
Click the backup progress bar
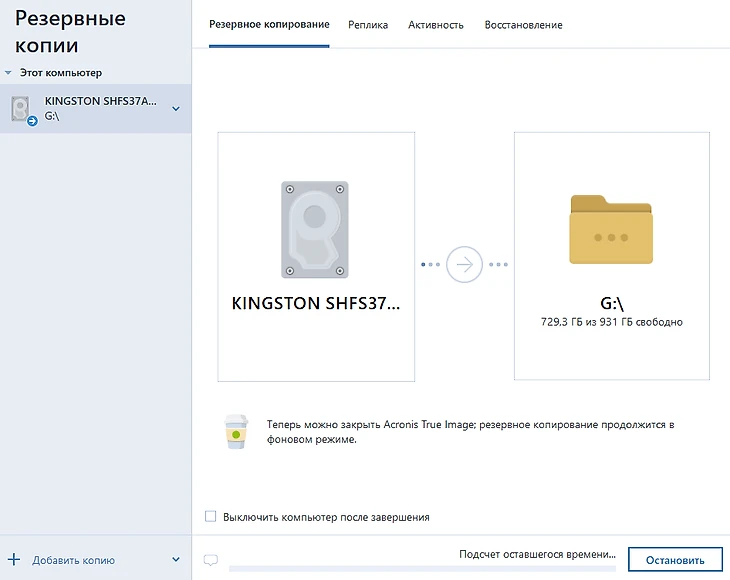pyautogui.click(x=420, y=568)
